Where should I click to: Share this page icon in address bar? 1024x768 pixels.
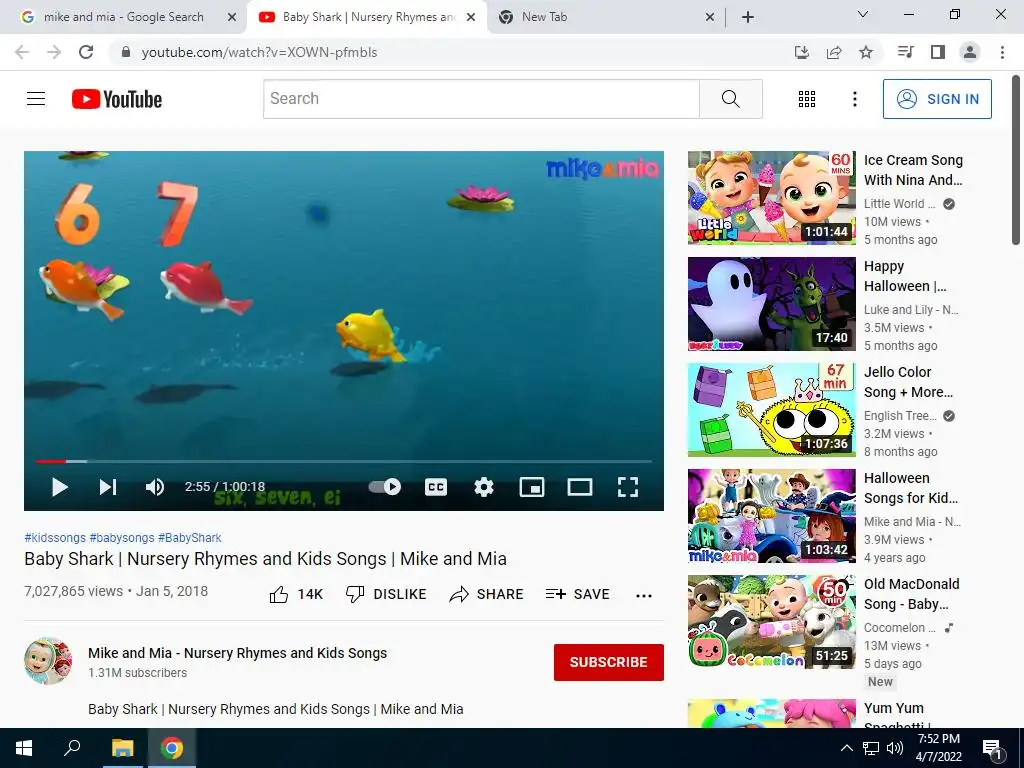click(x=834, y=52)
